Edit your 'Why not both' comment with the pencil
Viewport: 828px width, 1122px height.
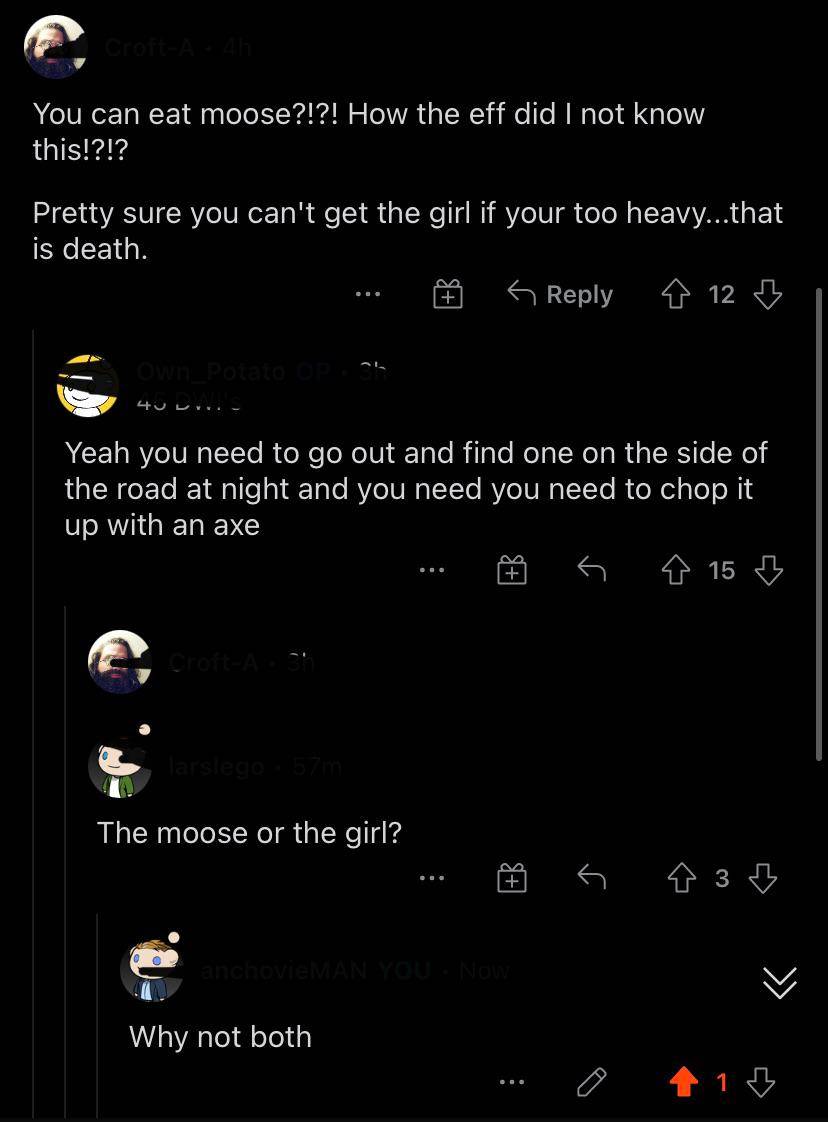(591, 1082)
